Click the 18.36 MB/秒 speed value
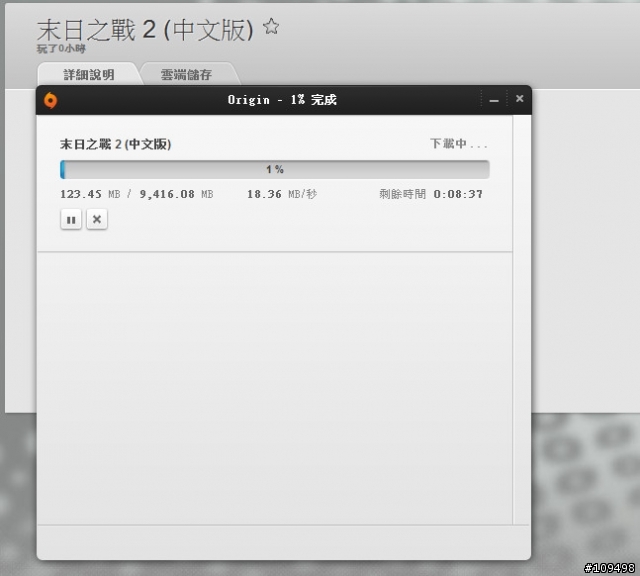The width and height of the screenshot is (640, 576). coord(282,194)
